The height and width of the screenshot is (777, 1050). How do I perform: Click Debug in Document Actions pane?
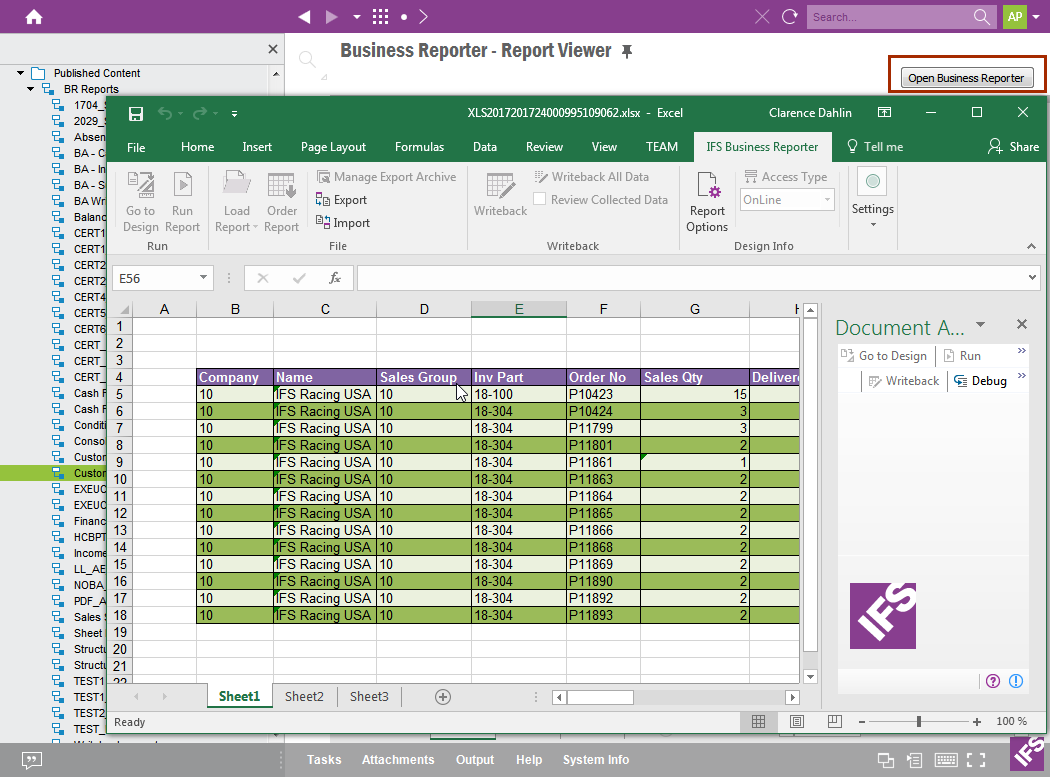[980, 380]
